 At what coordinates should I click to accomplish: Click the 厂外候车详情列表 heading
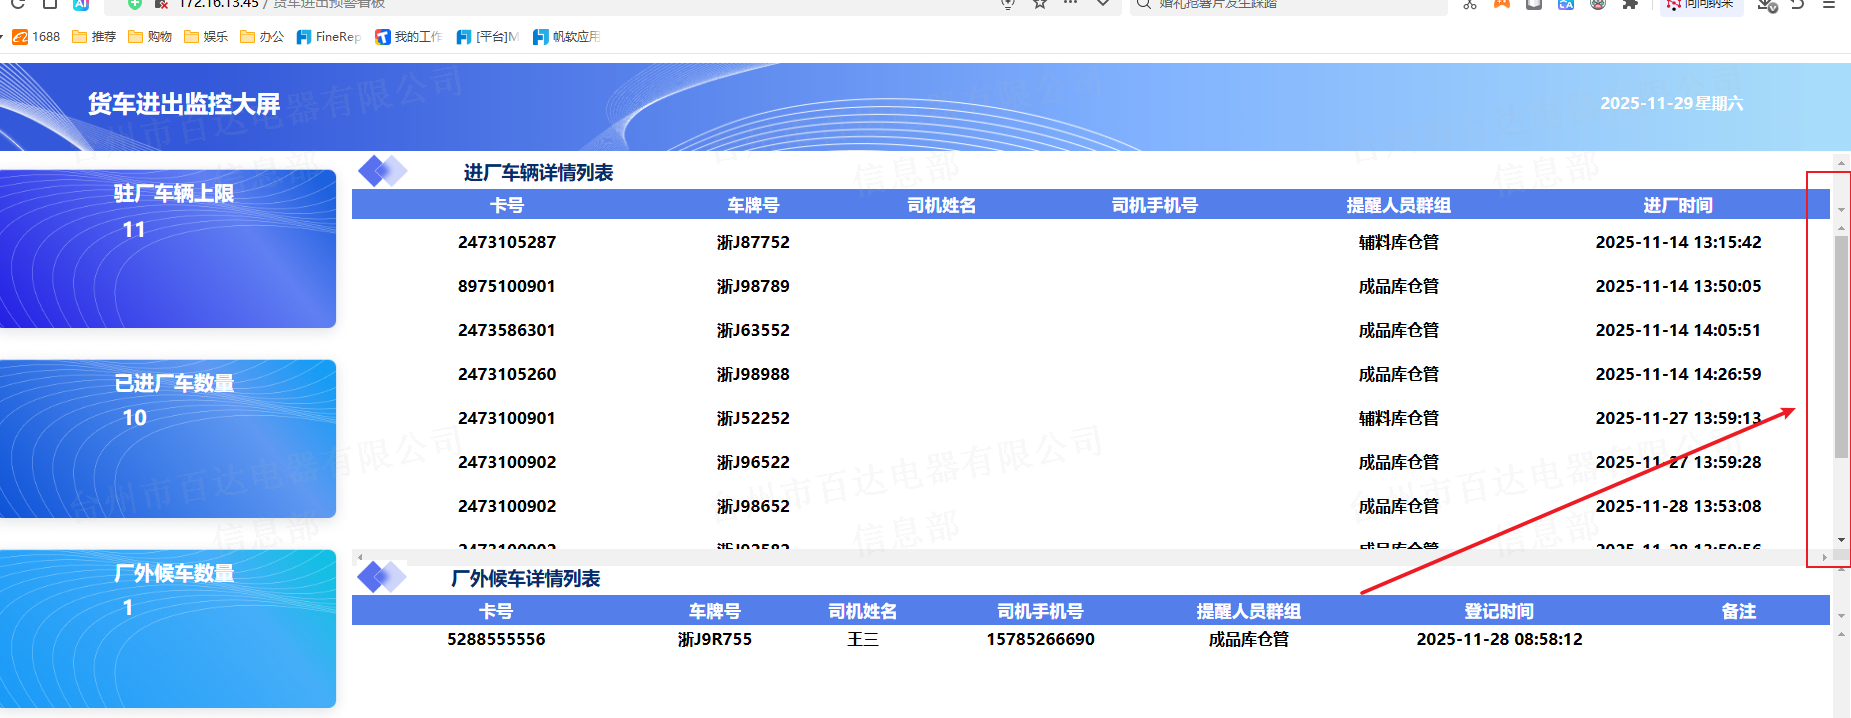(526, 579)
